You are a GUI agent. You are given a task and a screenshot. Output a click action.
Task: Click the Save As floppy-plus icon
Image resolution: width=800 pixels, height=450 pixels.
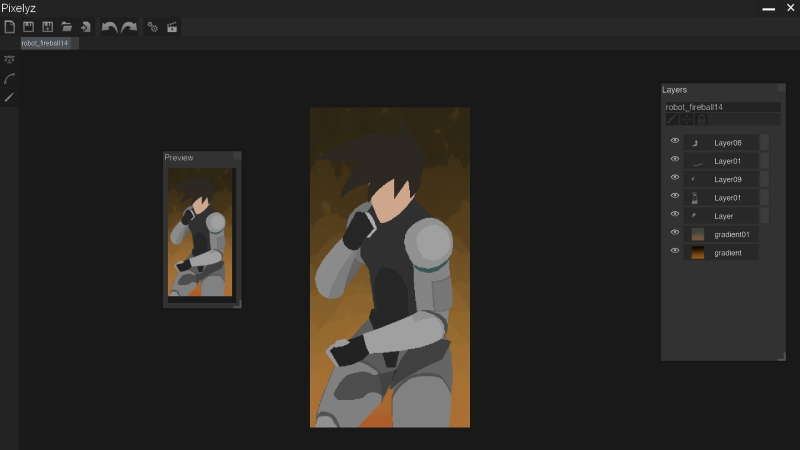47,27
